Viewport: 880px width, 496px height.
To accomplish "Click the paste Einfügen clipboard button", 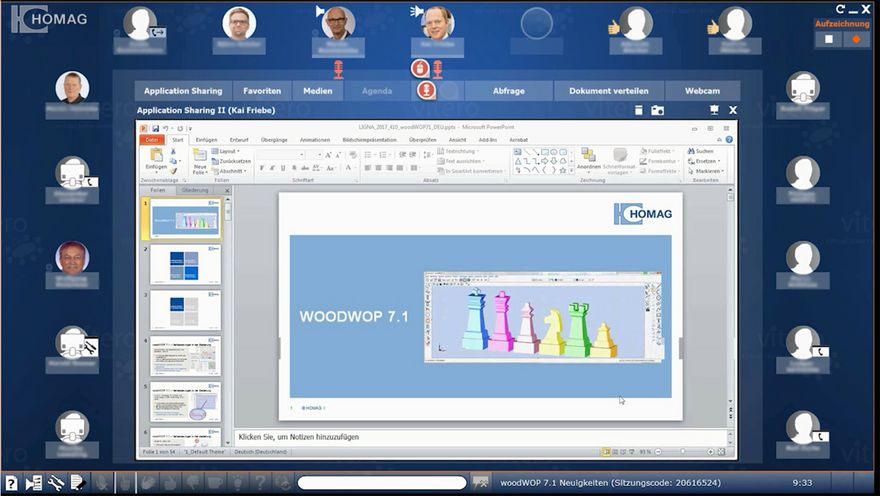I will [x=156, y=161].
